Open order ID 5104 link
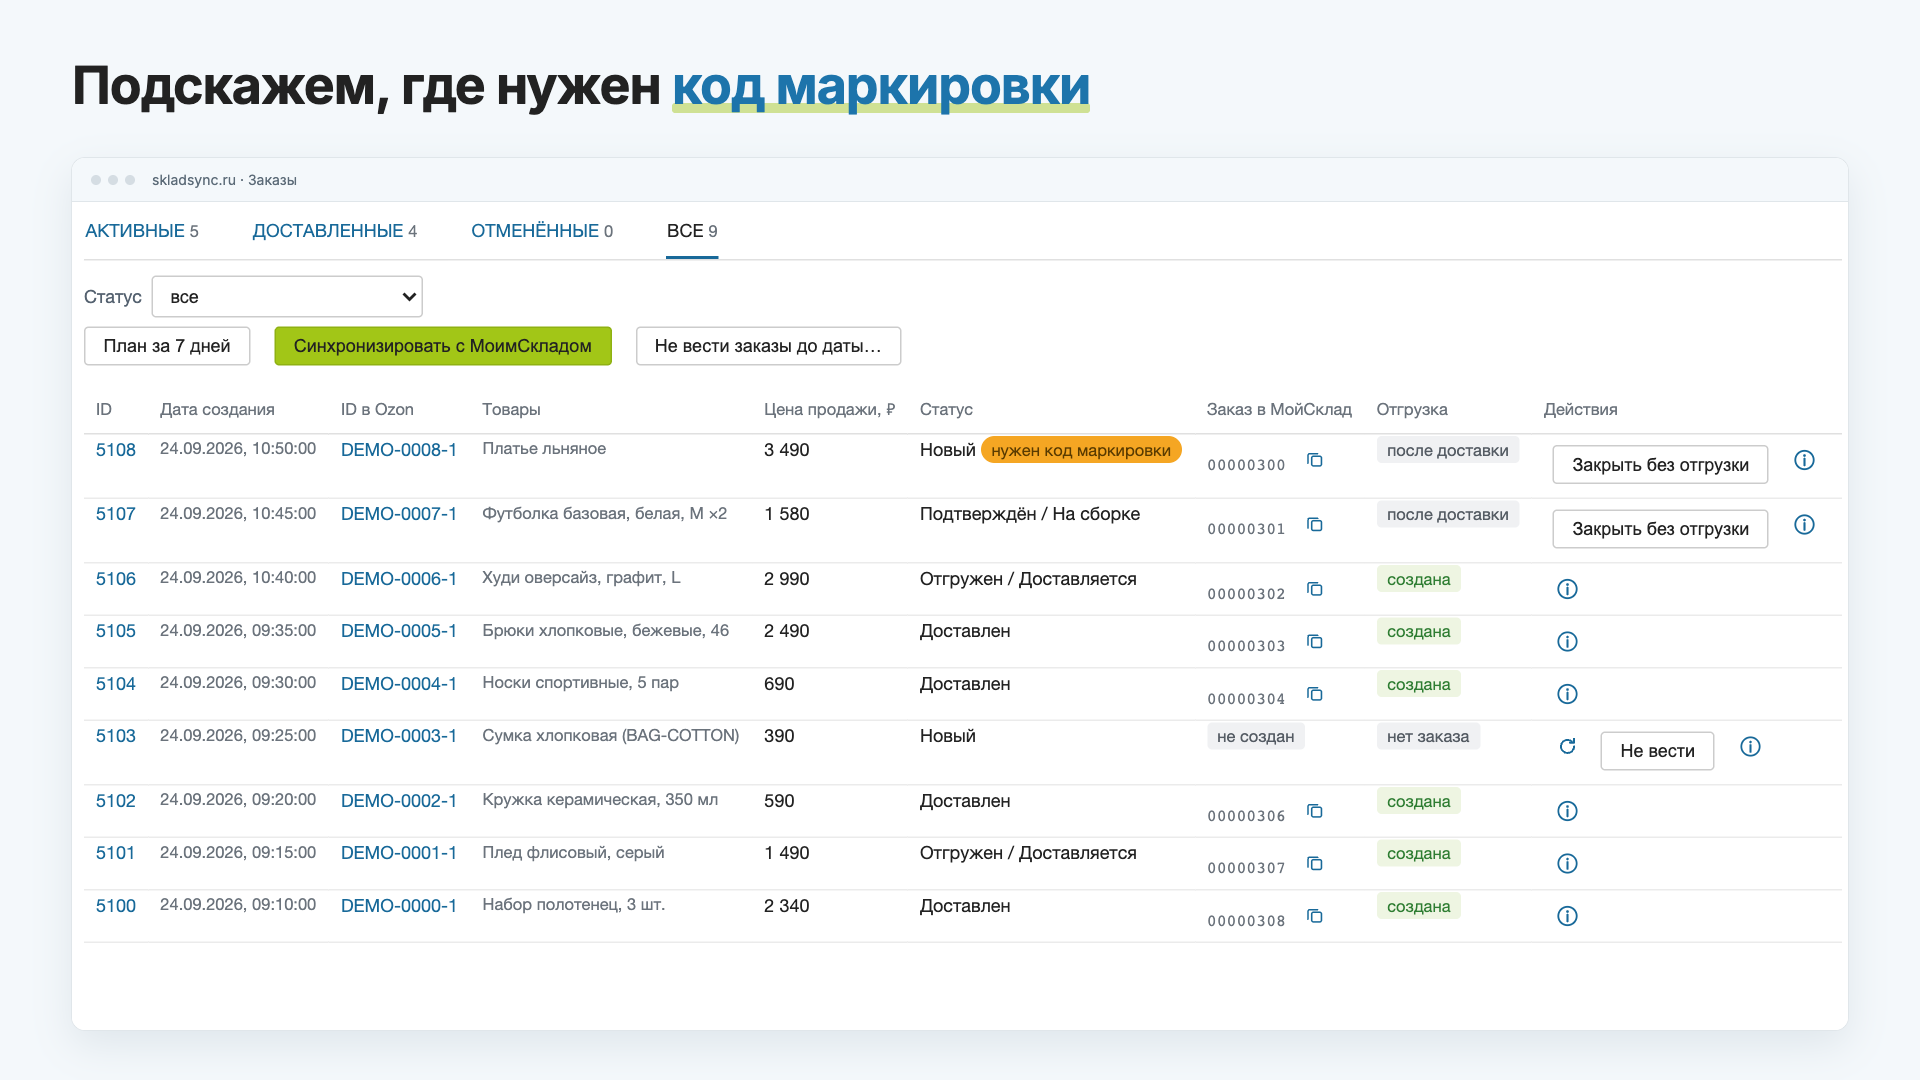 click(x=116, y=684)
